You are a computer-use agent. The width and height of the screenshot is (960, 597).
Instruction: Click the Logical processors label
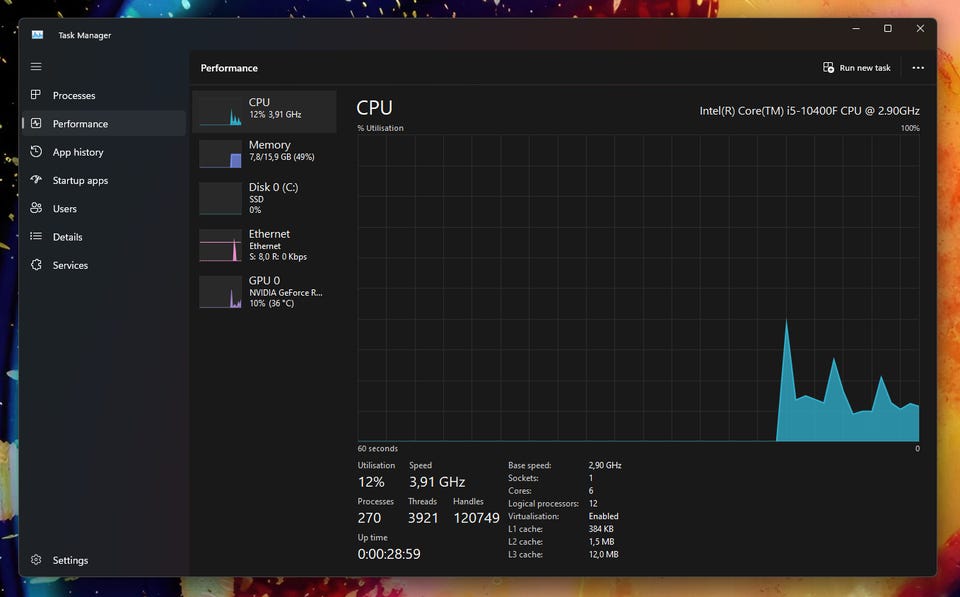pyautogui.click(x=543, y=504)
